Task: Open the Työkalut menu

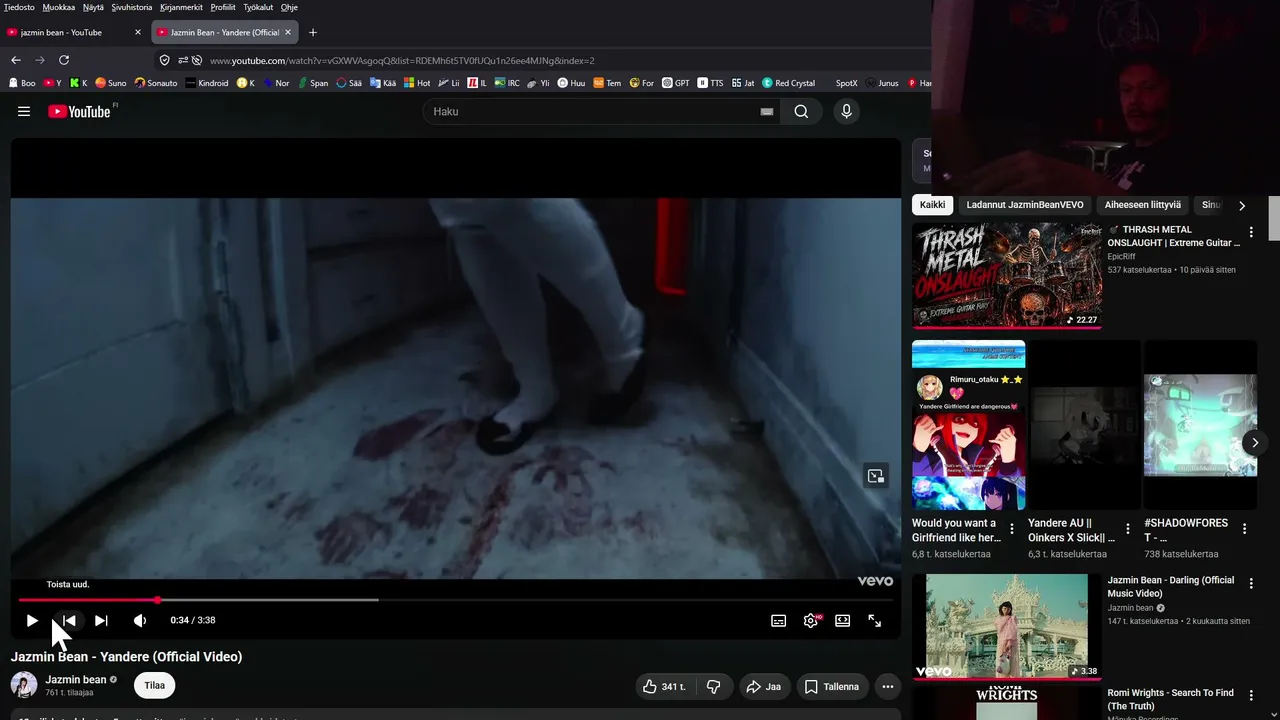Action: pos(258,7)
